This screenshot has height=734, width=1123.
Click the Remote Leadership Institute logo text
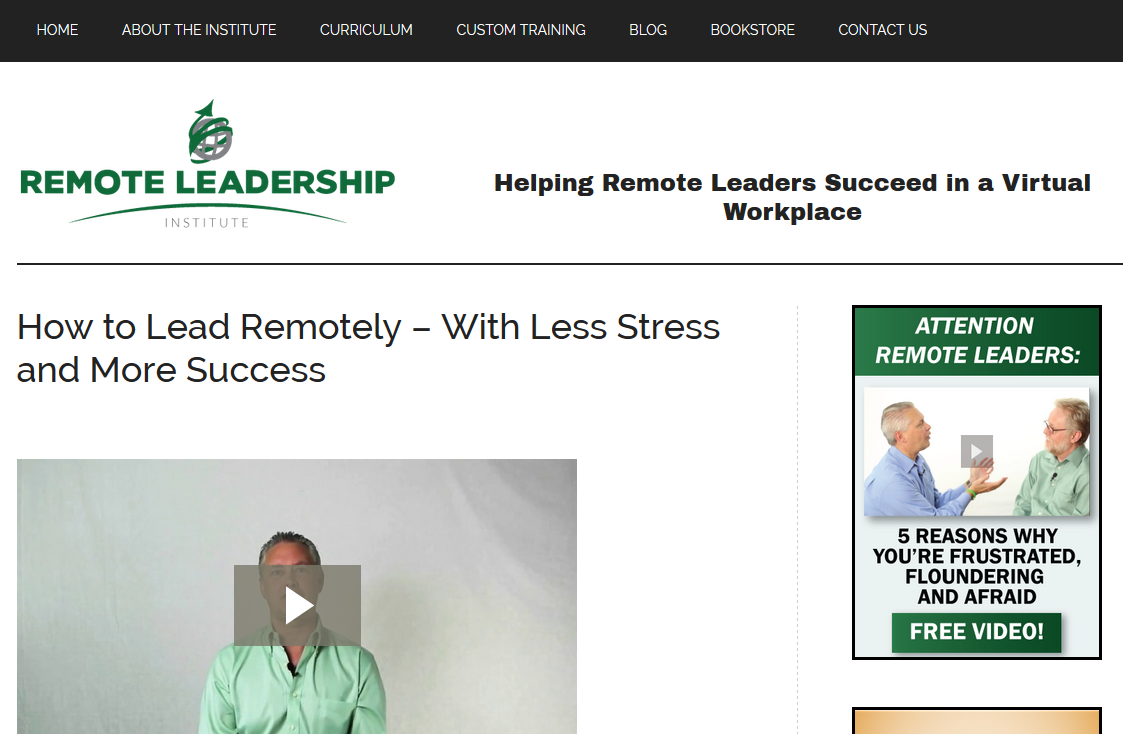(x=208, y=183)
